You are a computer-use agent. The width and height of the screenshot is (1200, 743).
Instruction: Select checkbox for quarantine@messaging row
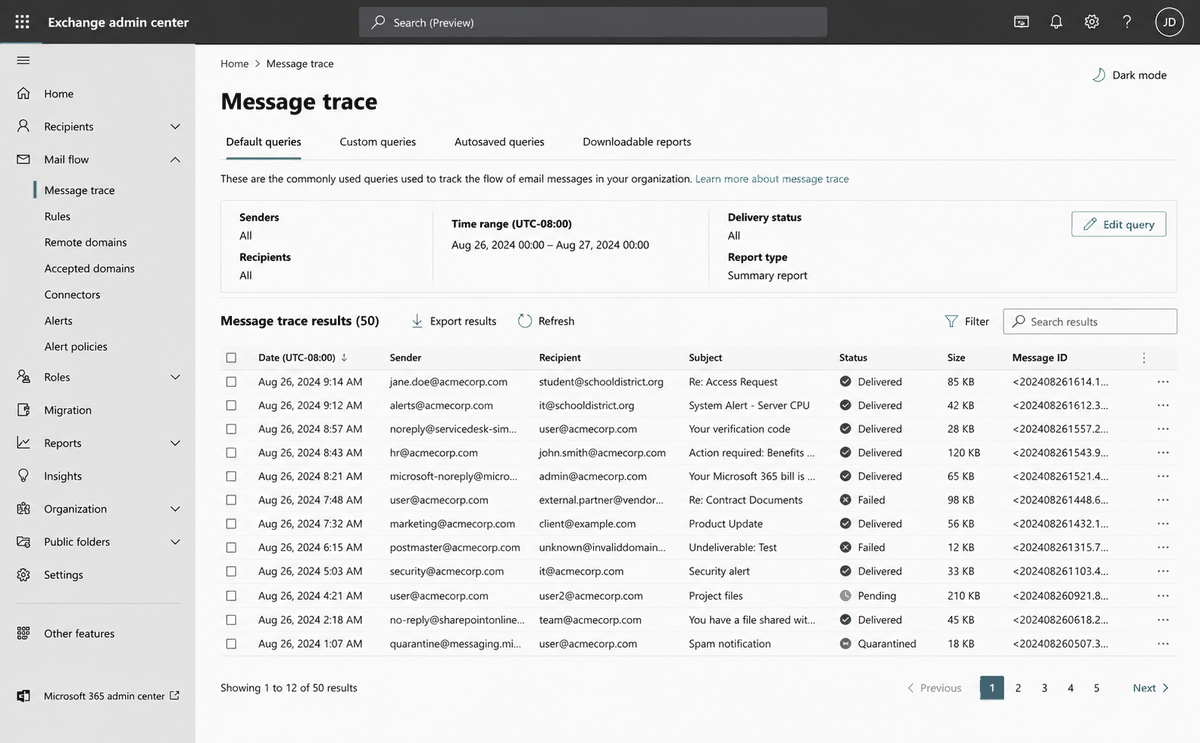coord(232,644)
